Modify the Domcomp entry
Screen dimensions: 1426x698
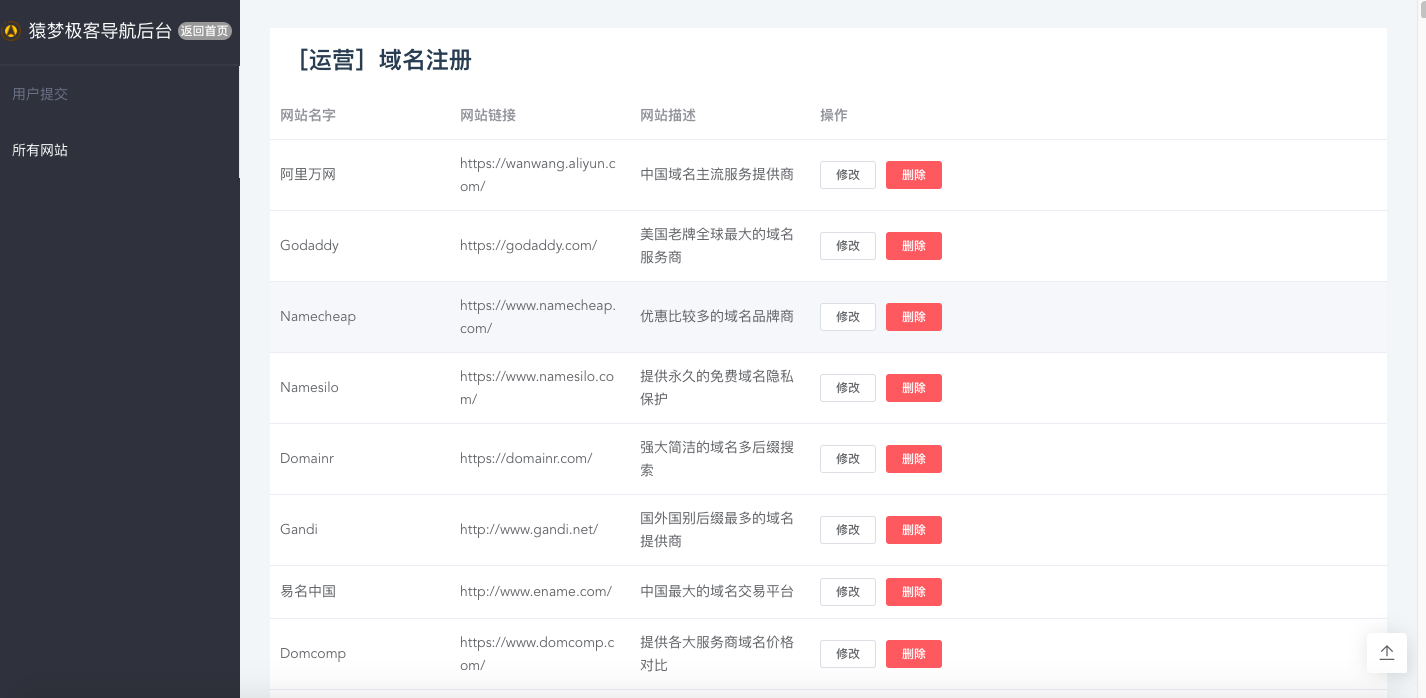[x=848, y=654]
